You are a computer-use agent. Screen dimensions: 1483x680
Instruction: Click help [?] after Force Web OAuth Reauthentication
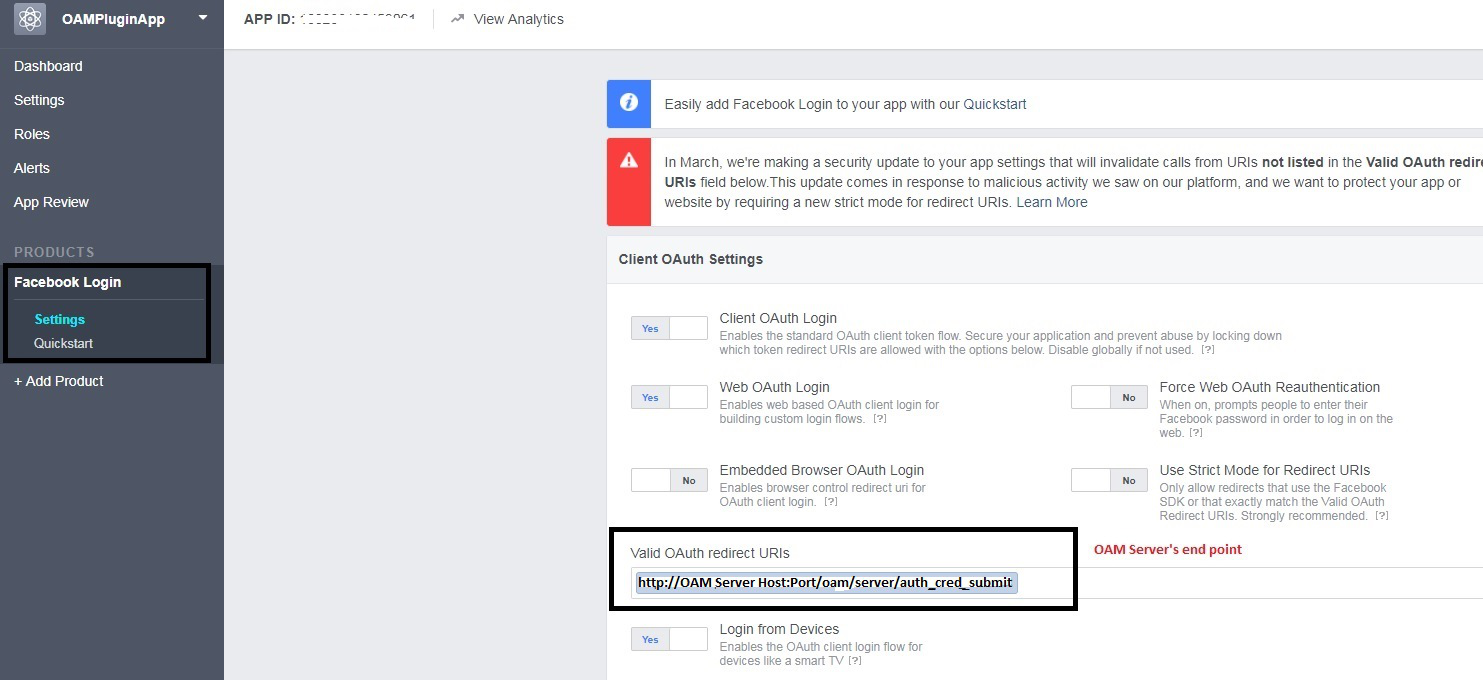pyautogui.click(x=1195, y=433)
